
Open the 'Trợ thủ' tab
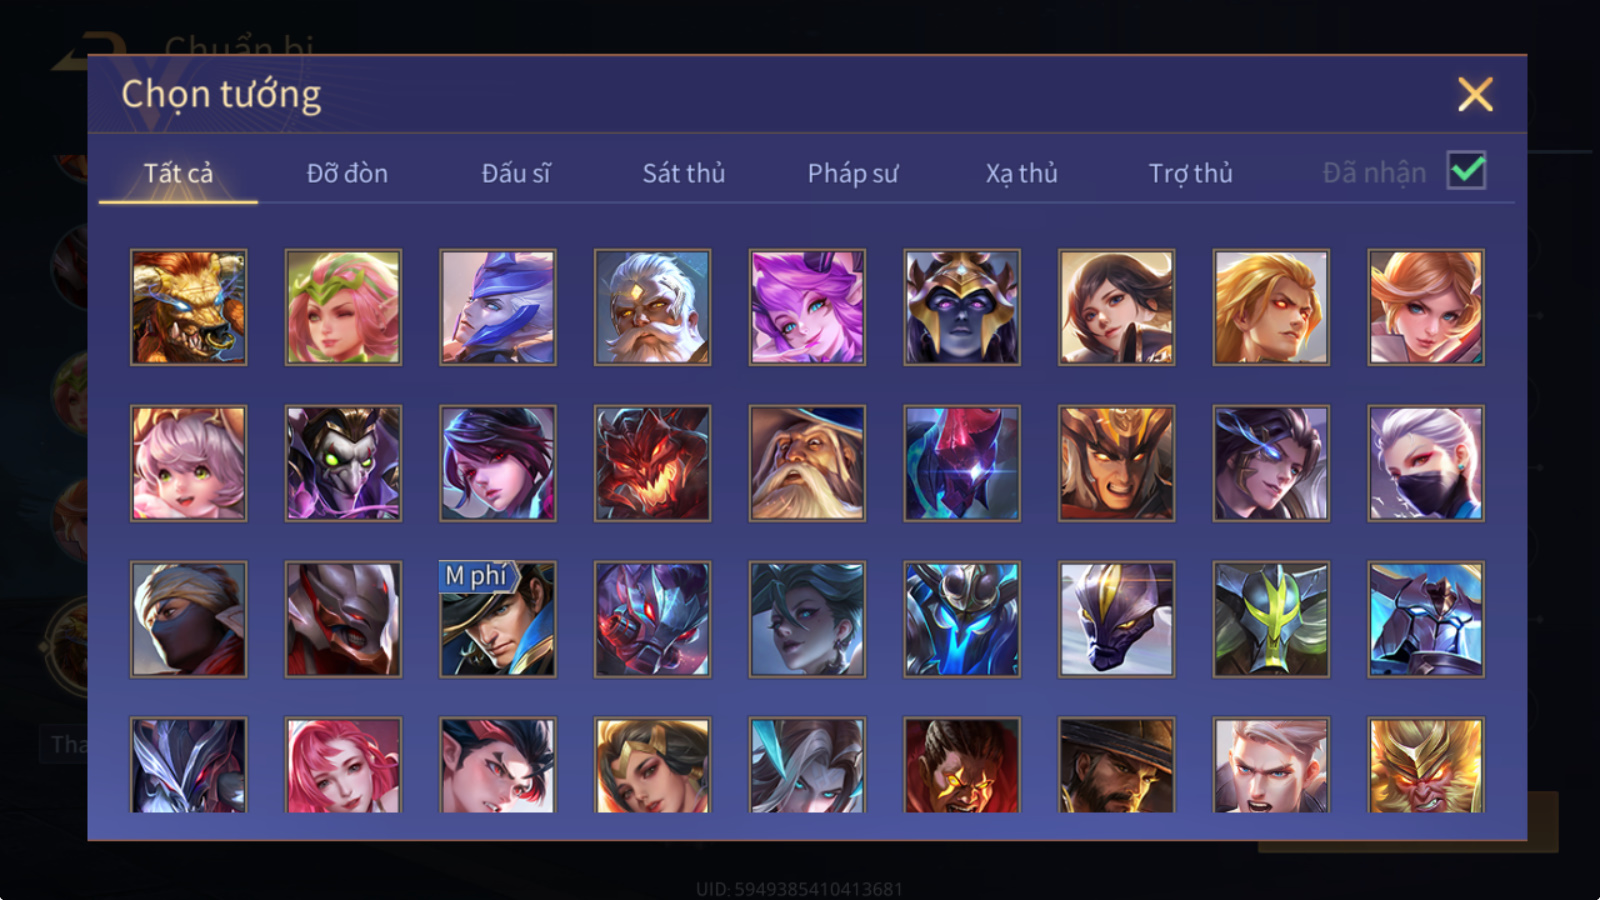[1190, 173]
